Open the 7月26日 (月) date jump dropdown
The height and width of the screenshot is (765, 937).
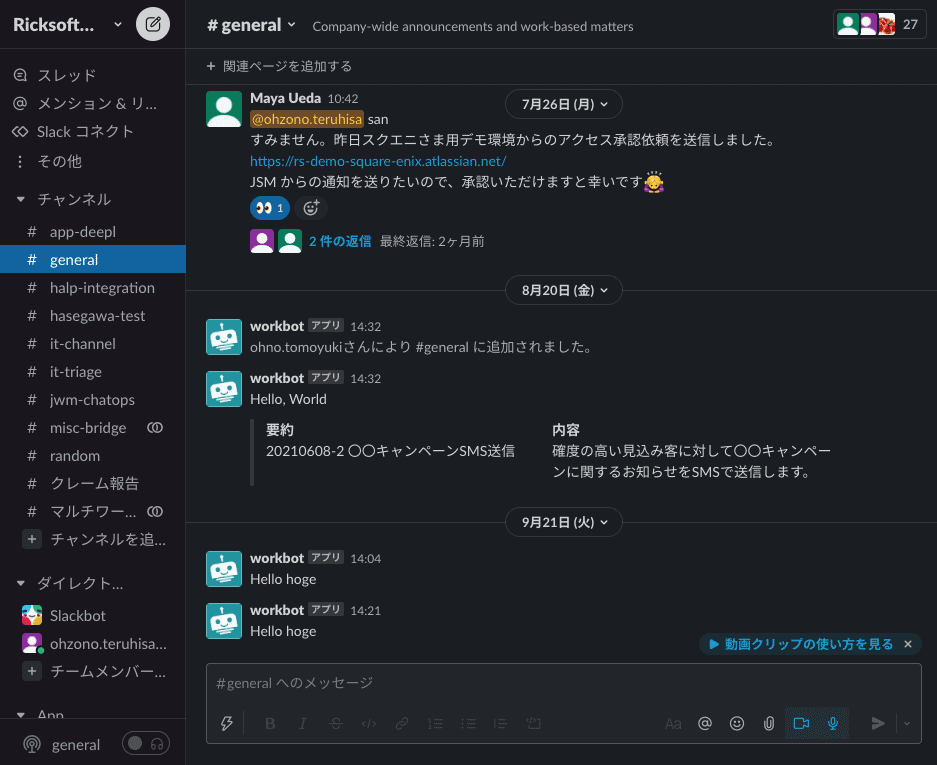[x=564, y=105]
